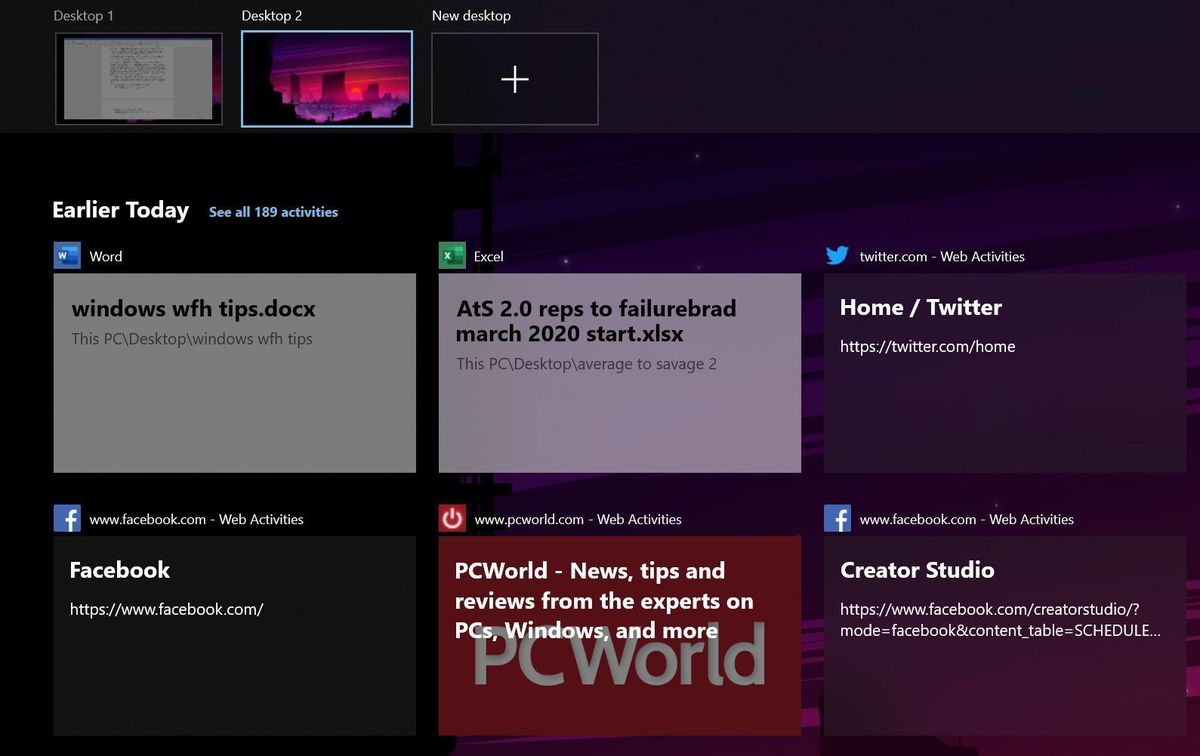
Task: Click the twitter.com - Web Activities label
Action: coord(942,257)
